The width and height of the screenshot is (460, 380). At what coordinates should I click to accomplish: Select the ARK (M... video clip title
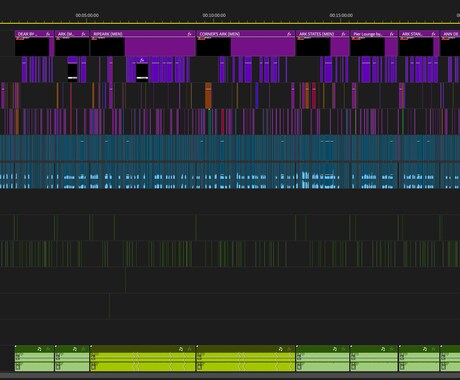65,34
